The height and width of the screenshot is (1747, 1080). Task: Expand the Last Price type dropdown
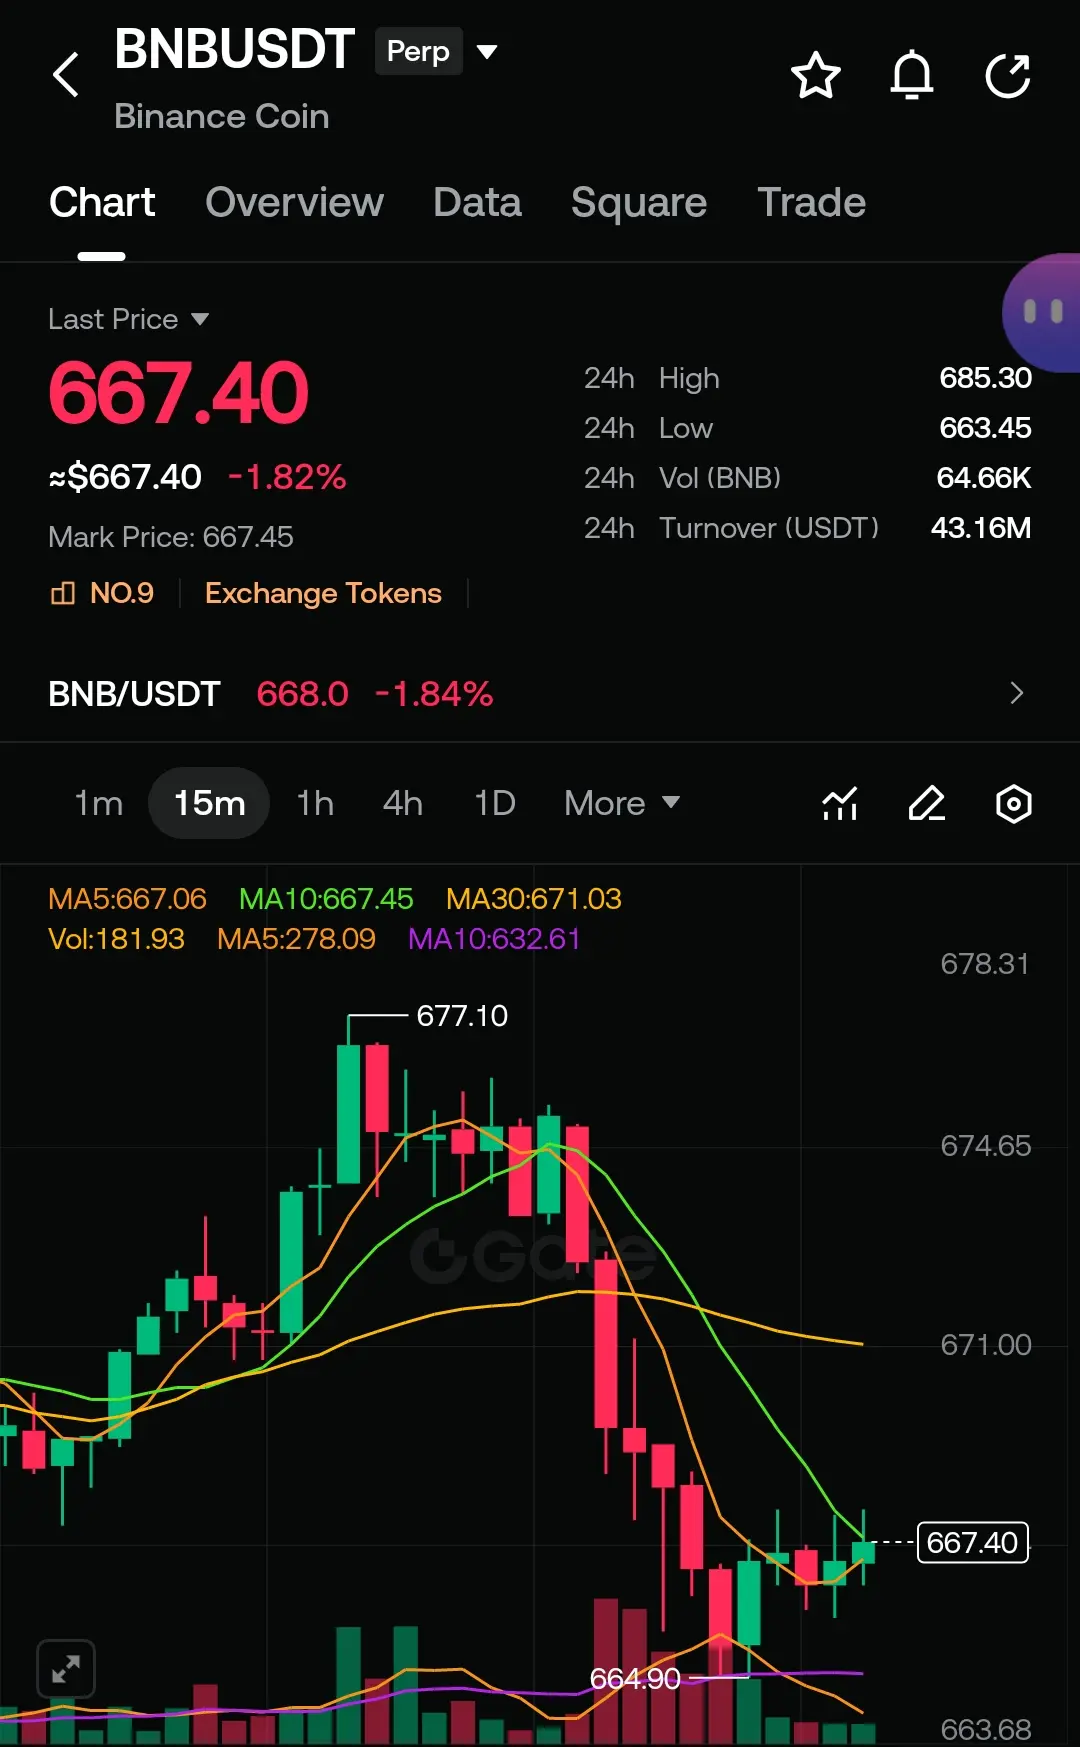tap(200, 319)
